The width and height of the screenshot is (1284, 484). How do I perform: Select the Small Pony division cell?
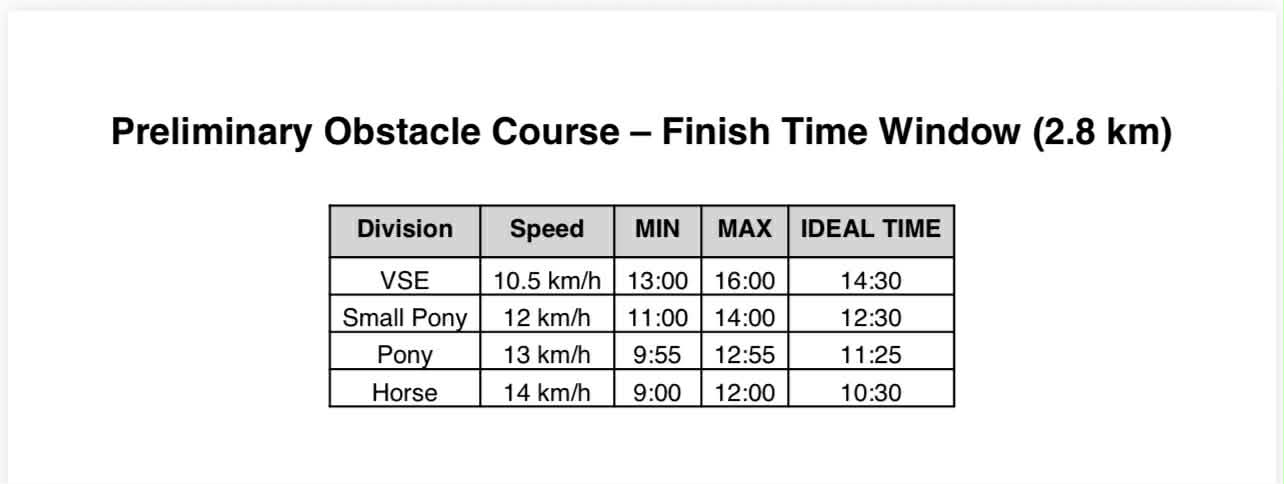405,318
